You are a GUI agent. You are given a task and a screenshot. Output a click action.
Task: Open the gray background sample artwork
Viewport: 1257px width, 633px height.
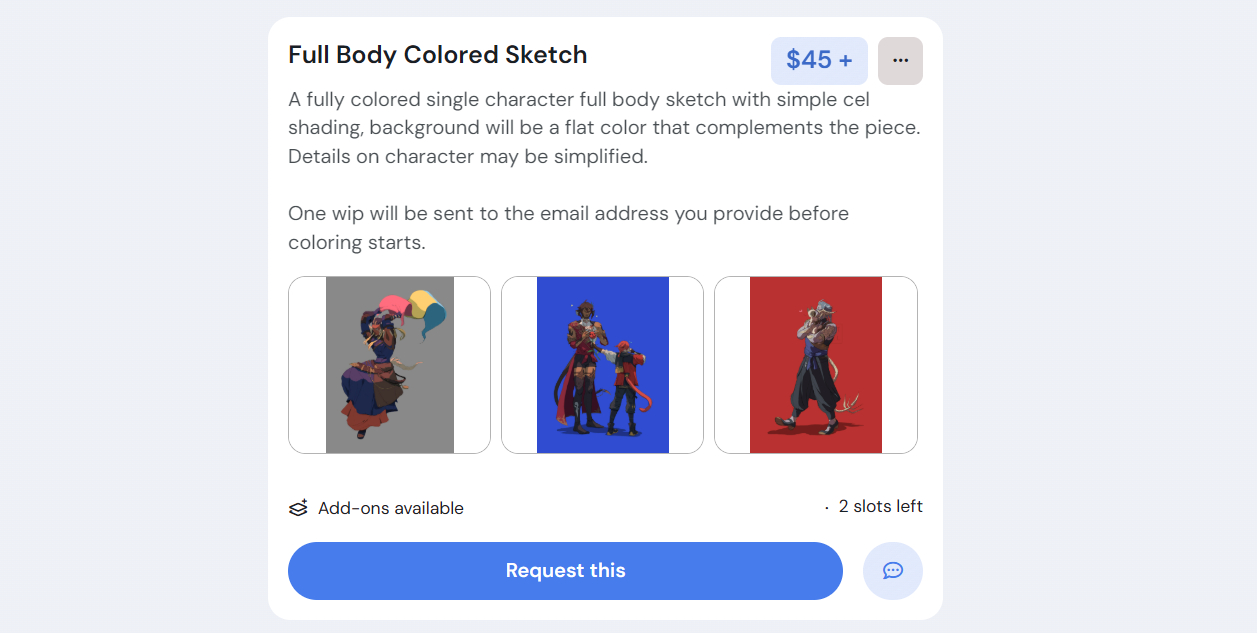[389, 365]
